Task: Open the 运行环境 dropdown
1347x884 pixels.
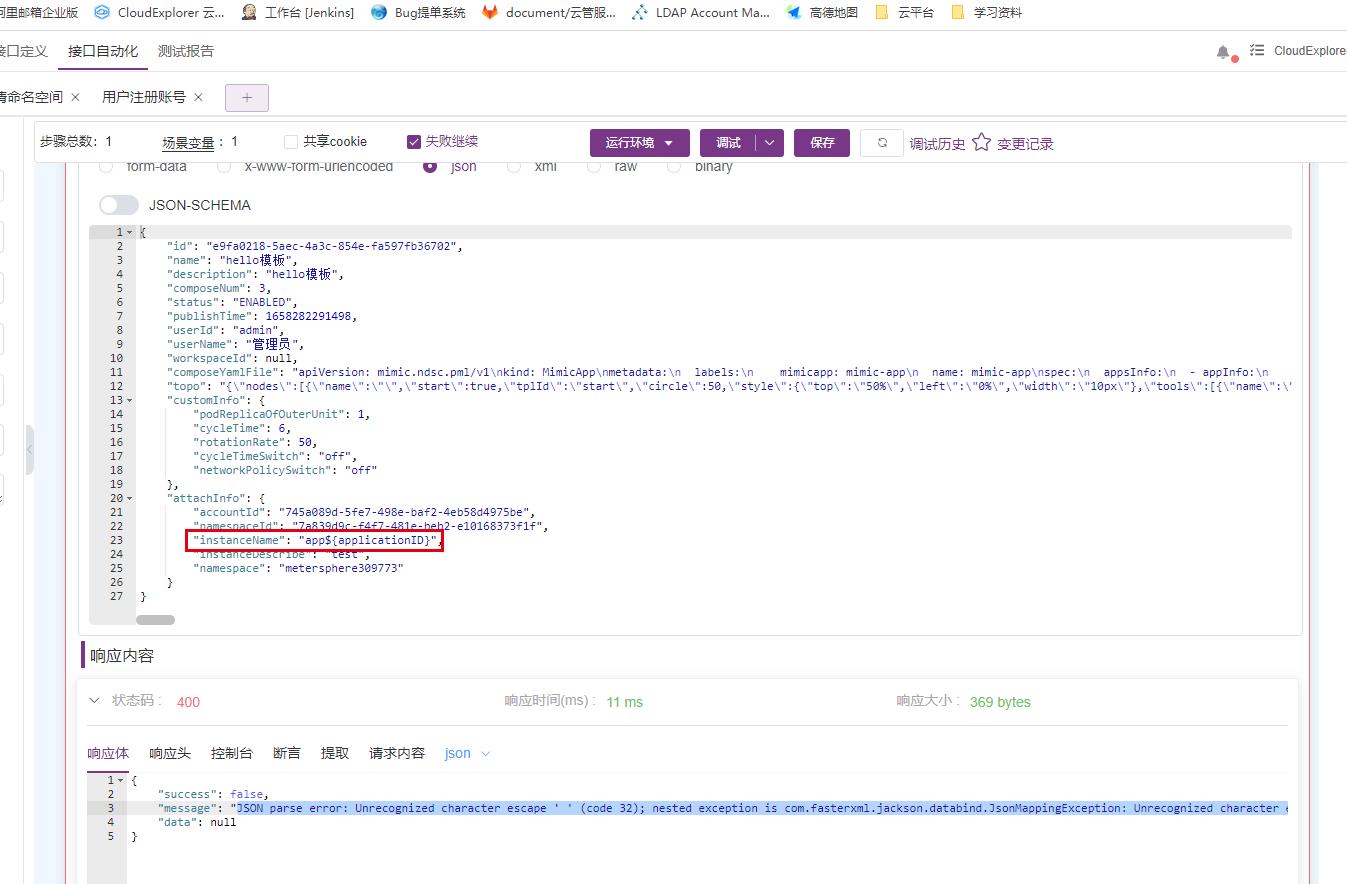Action: point(638,142)
